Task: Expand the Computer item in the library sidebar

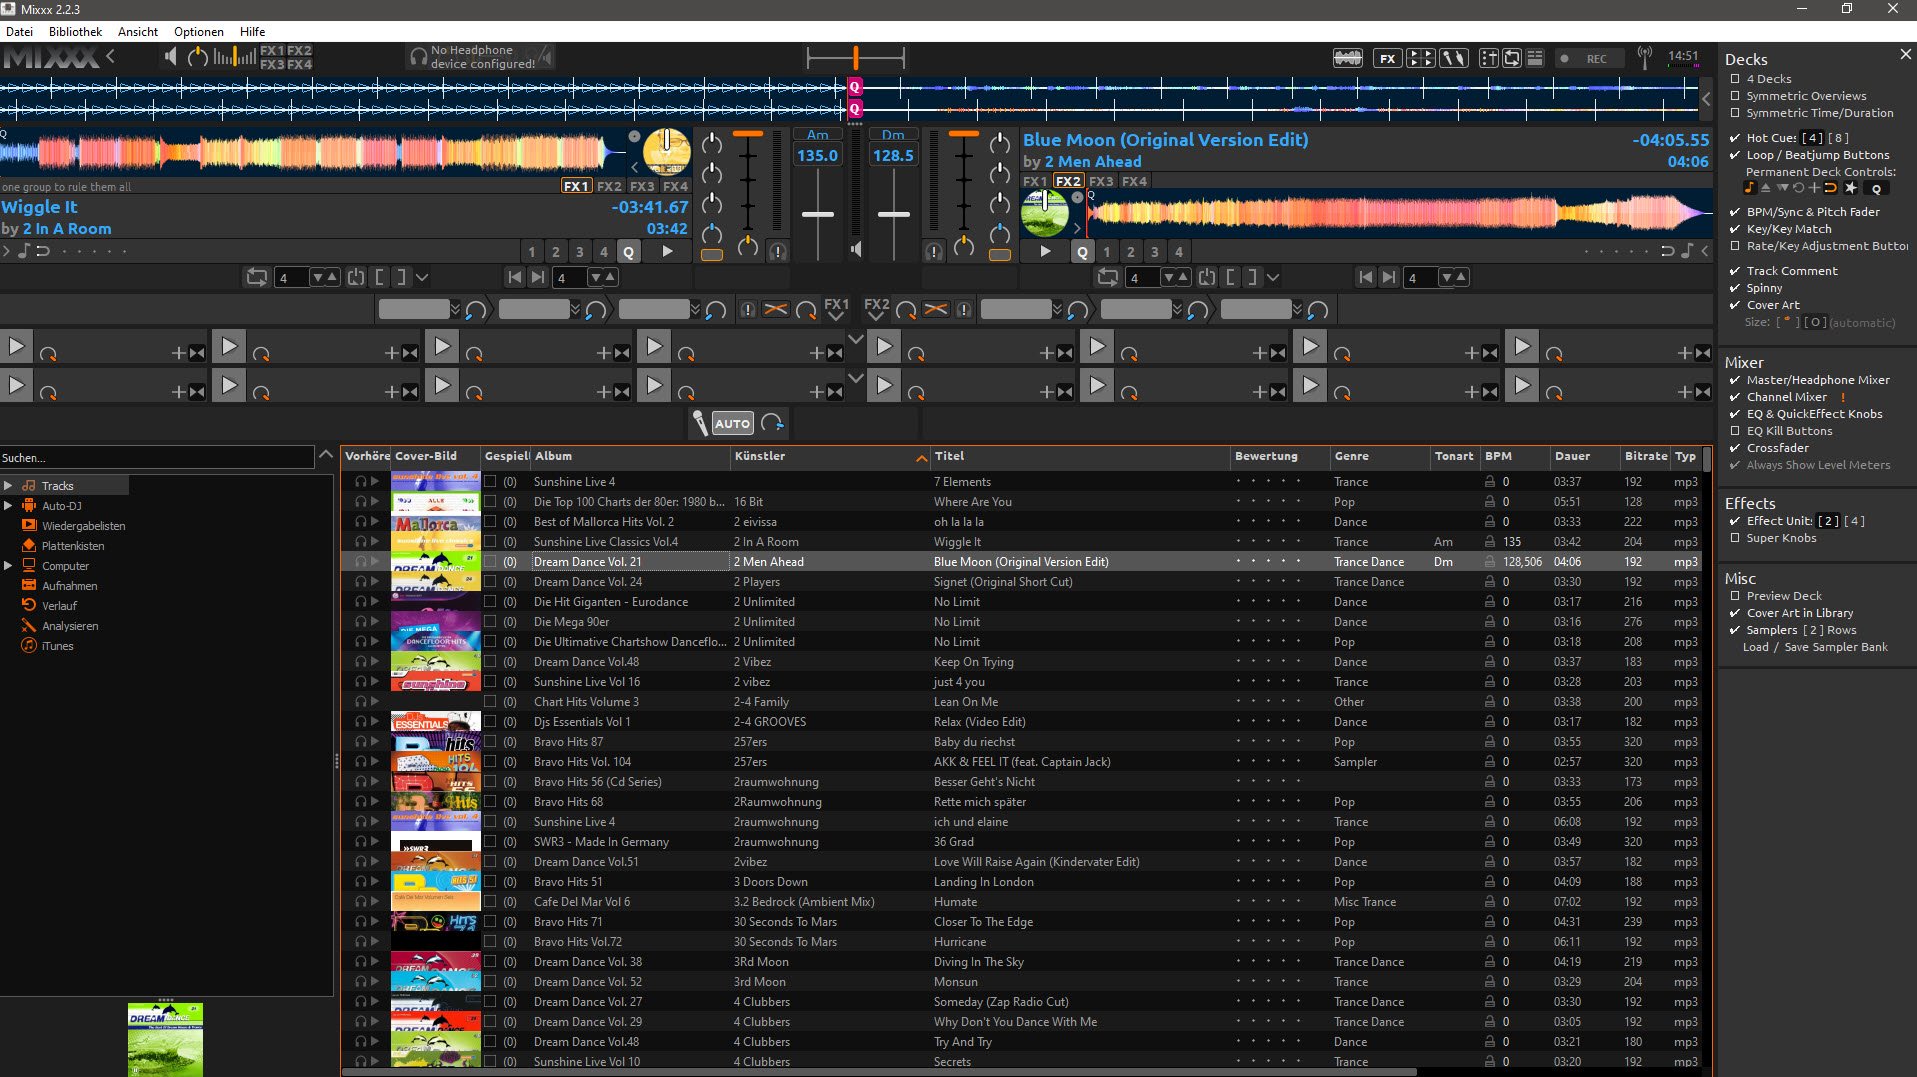Action: [x=9, y=566]
